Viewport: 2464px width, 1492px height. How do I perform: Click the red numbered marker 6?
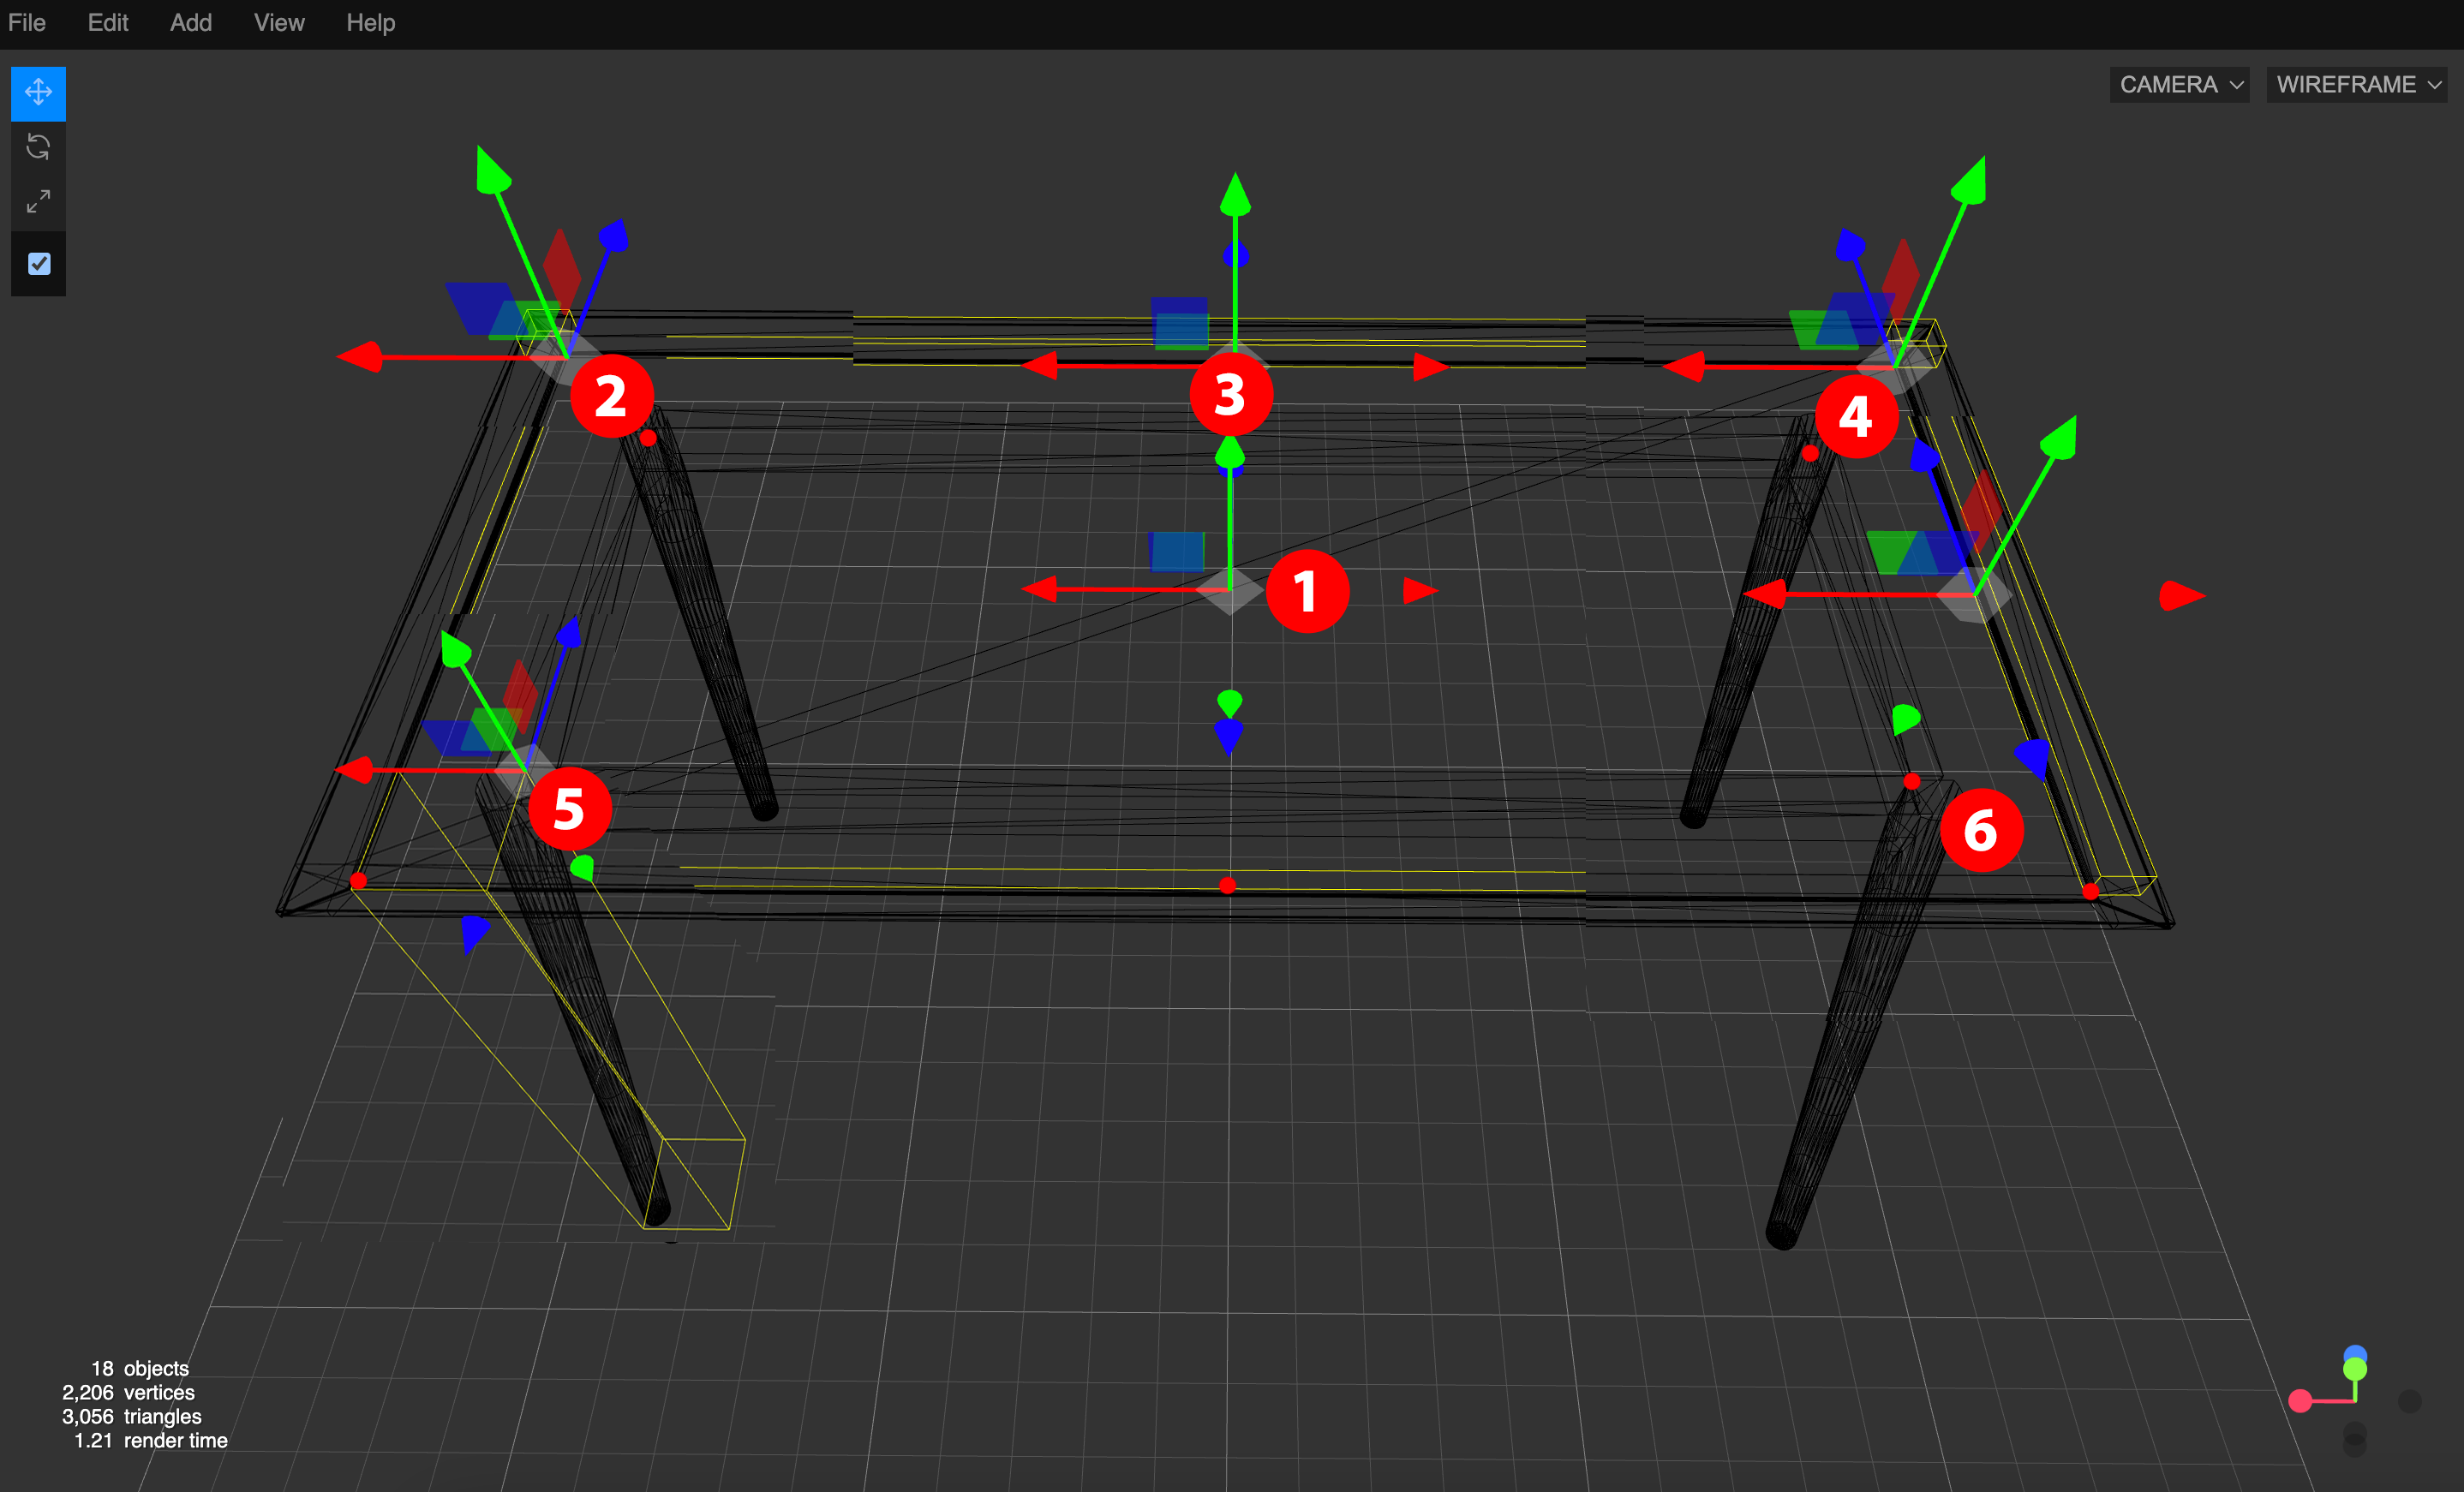tap(1981, 830)
